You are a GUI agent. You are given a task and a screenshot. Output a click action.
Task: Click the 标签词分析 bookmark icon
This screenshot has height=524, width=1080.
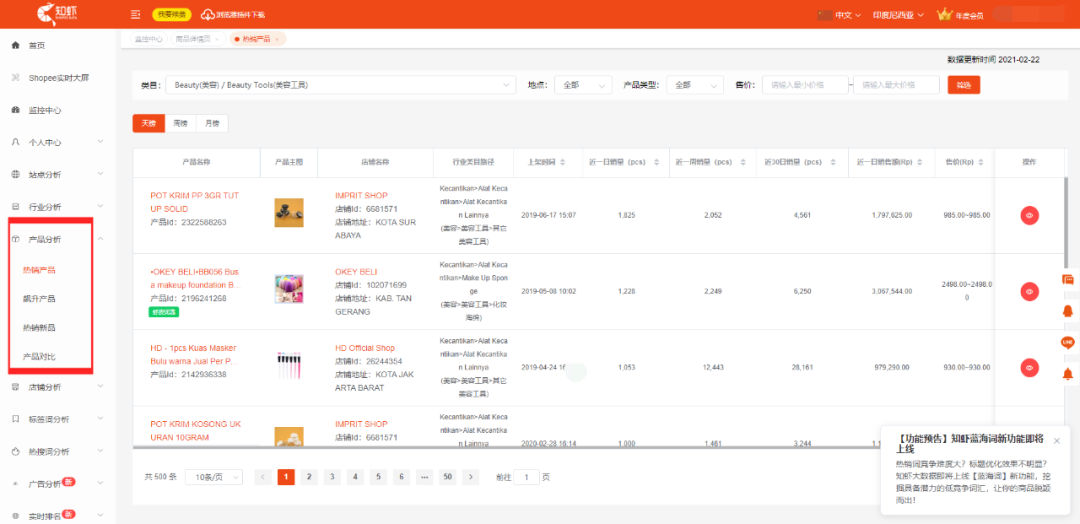coord(16,419)
